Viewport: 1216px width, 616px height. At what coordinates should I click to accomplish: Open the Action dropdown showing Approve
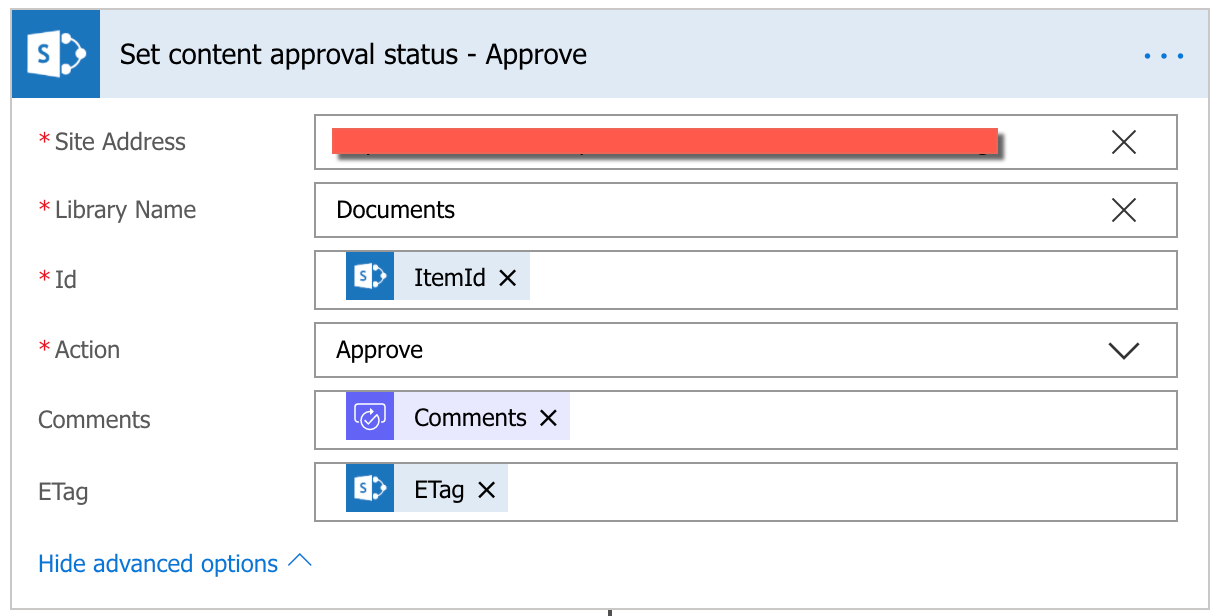pyautogui.click(x=1123, y=350)
